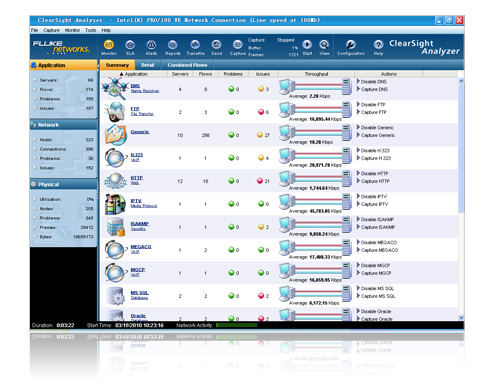Open the Monitor toolbar icon

tap(109, 45)
